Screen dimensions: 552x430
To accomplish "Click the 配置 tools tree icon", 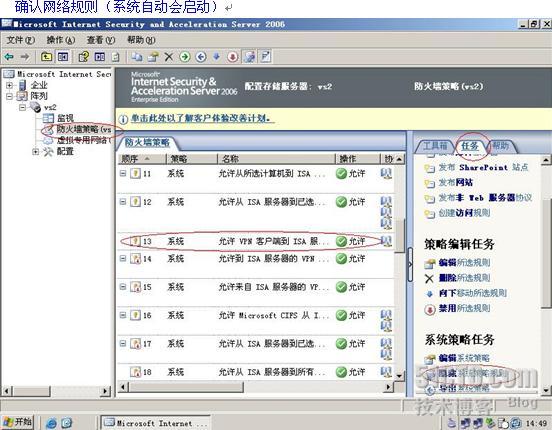I will point(48,151).
